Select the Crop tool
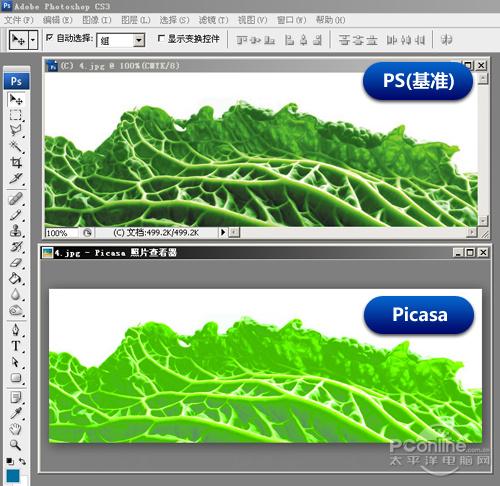This screenshot has height=486, width=500. (15, 162)
